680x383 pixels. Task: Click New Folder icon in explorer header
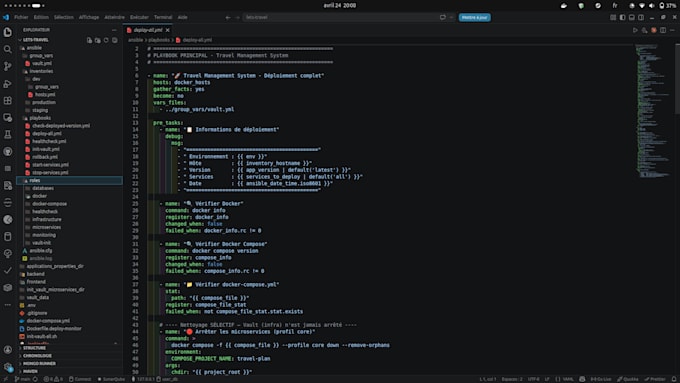98,40
